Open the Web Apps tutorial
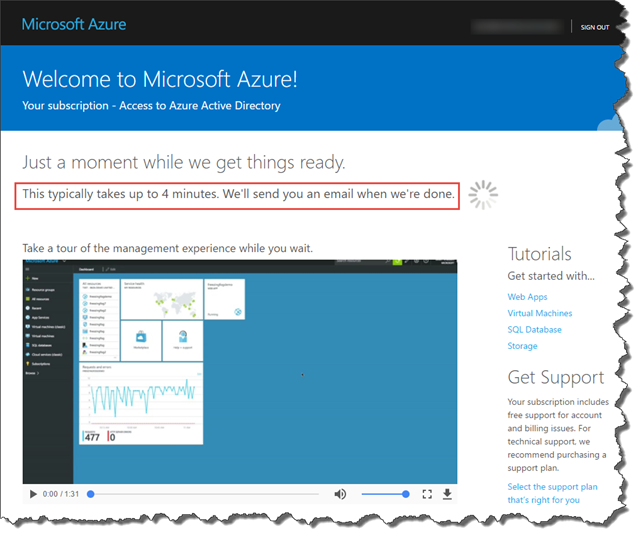Screen dimensions: 643x540 tap(527, 297)
